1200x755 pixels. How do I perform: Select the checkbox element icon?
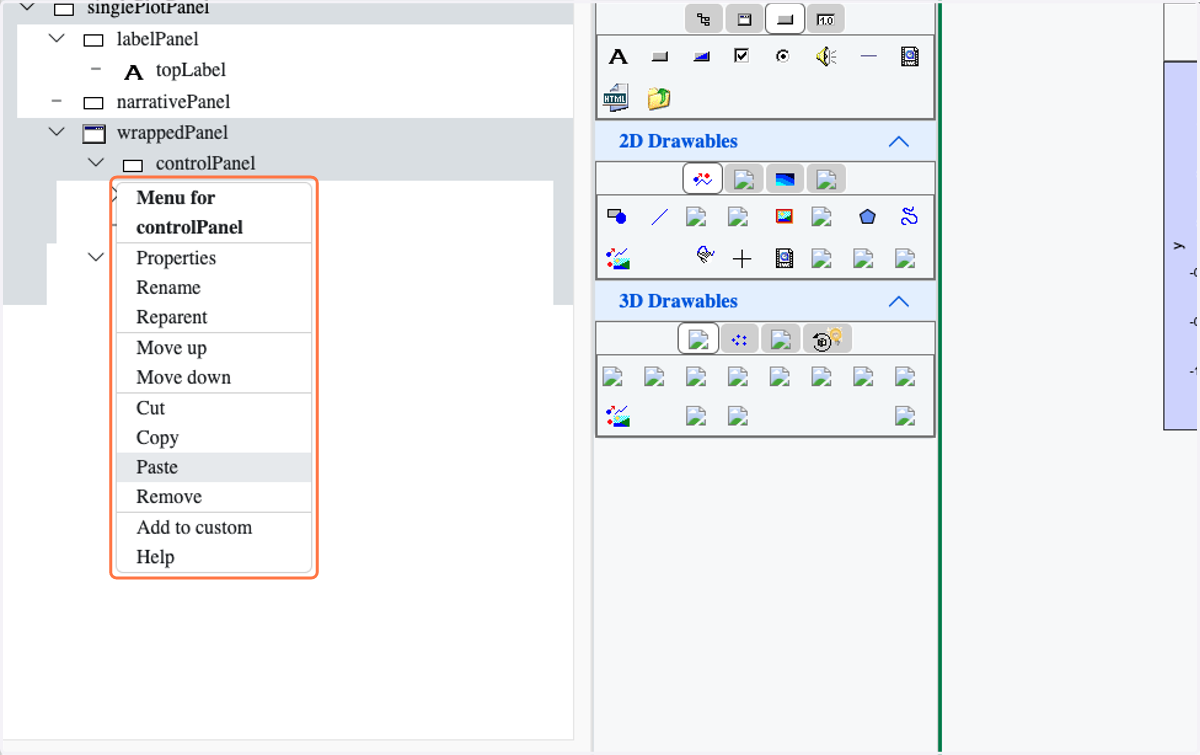pos(741,56)
